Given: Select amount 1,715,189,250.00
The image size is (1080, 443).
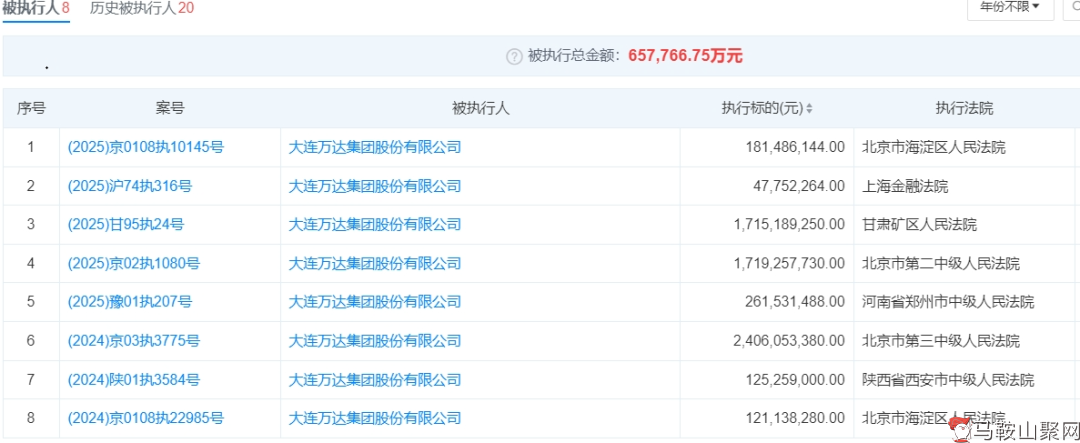Looking at the screenshot, I should 790,225.
